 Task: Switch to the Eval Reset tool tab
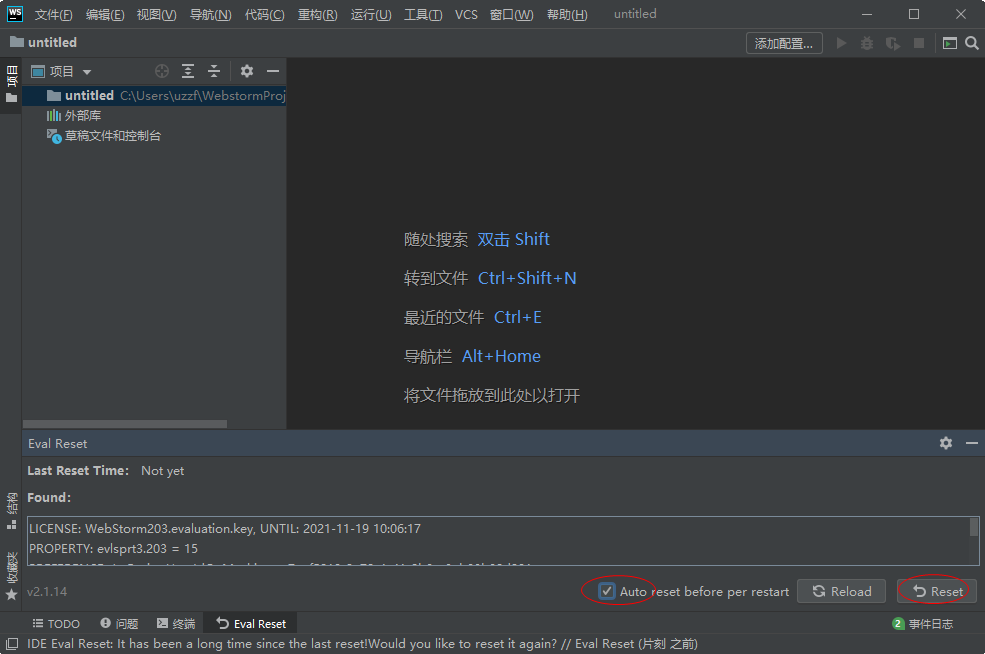251,624
